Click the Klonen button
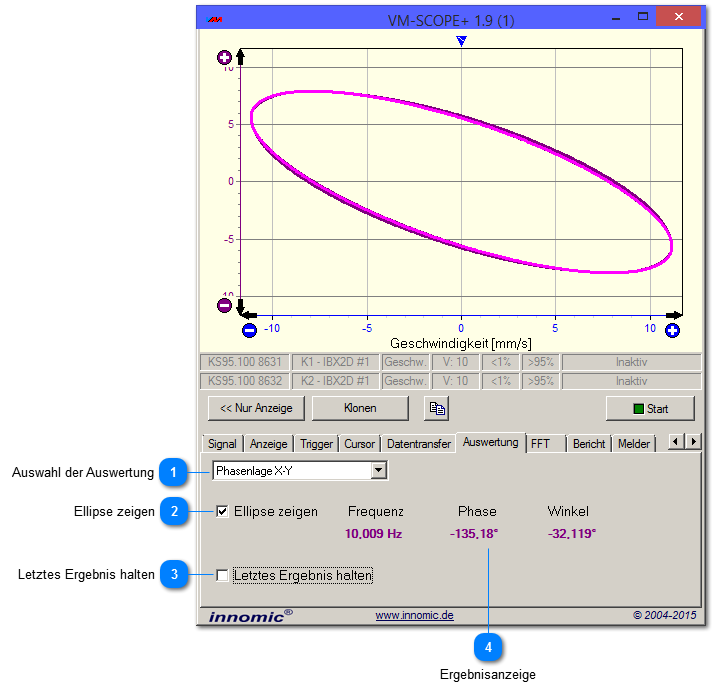 pyautogui.click(x=360, y=408)
